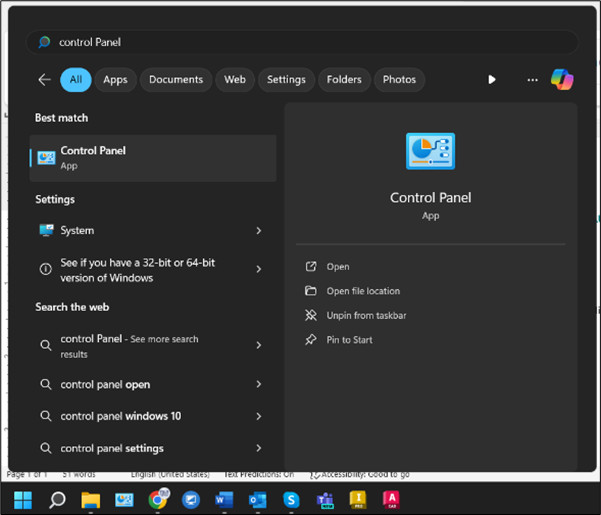Select the All filter tab
The width and height of the screenshot is (601, 515).
pyautogui.click(x=76, y=80)
